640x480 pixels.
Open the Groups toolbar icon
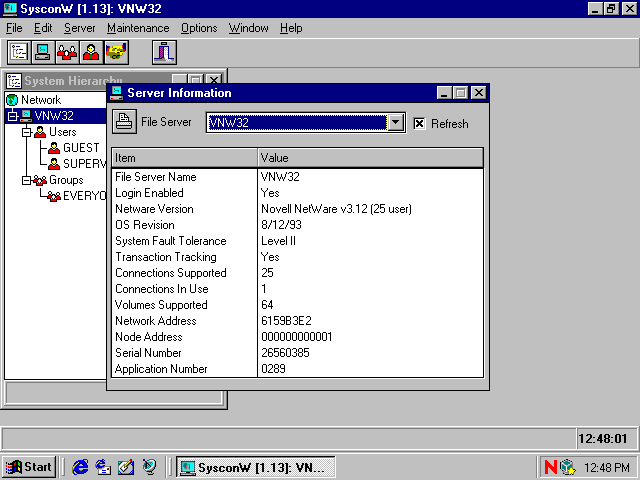pos(67,52)
